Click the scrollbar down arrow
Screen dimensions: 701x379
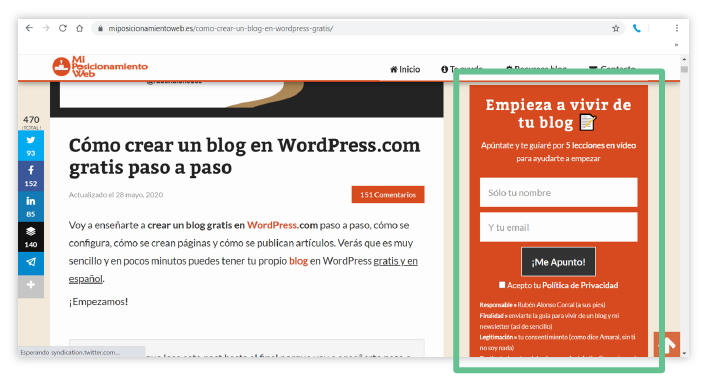684,353
